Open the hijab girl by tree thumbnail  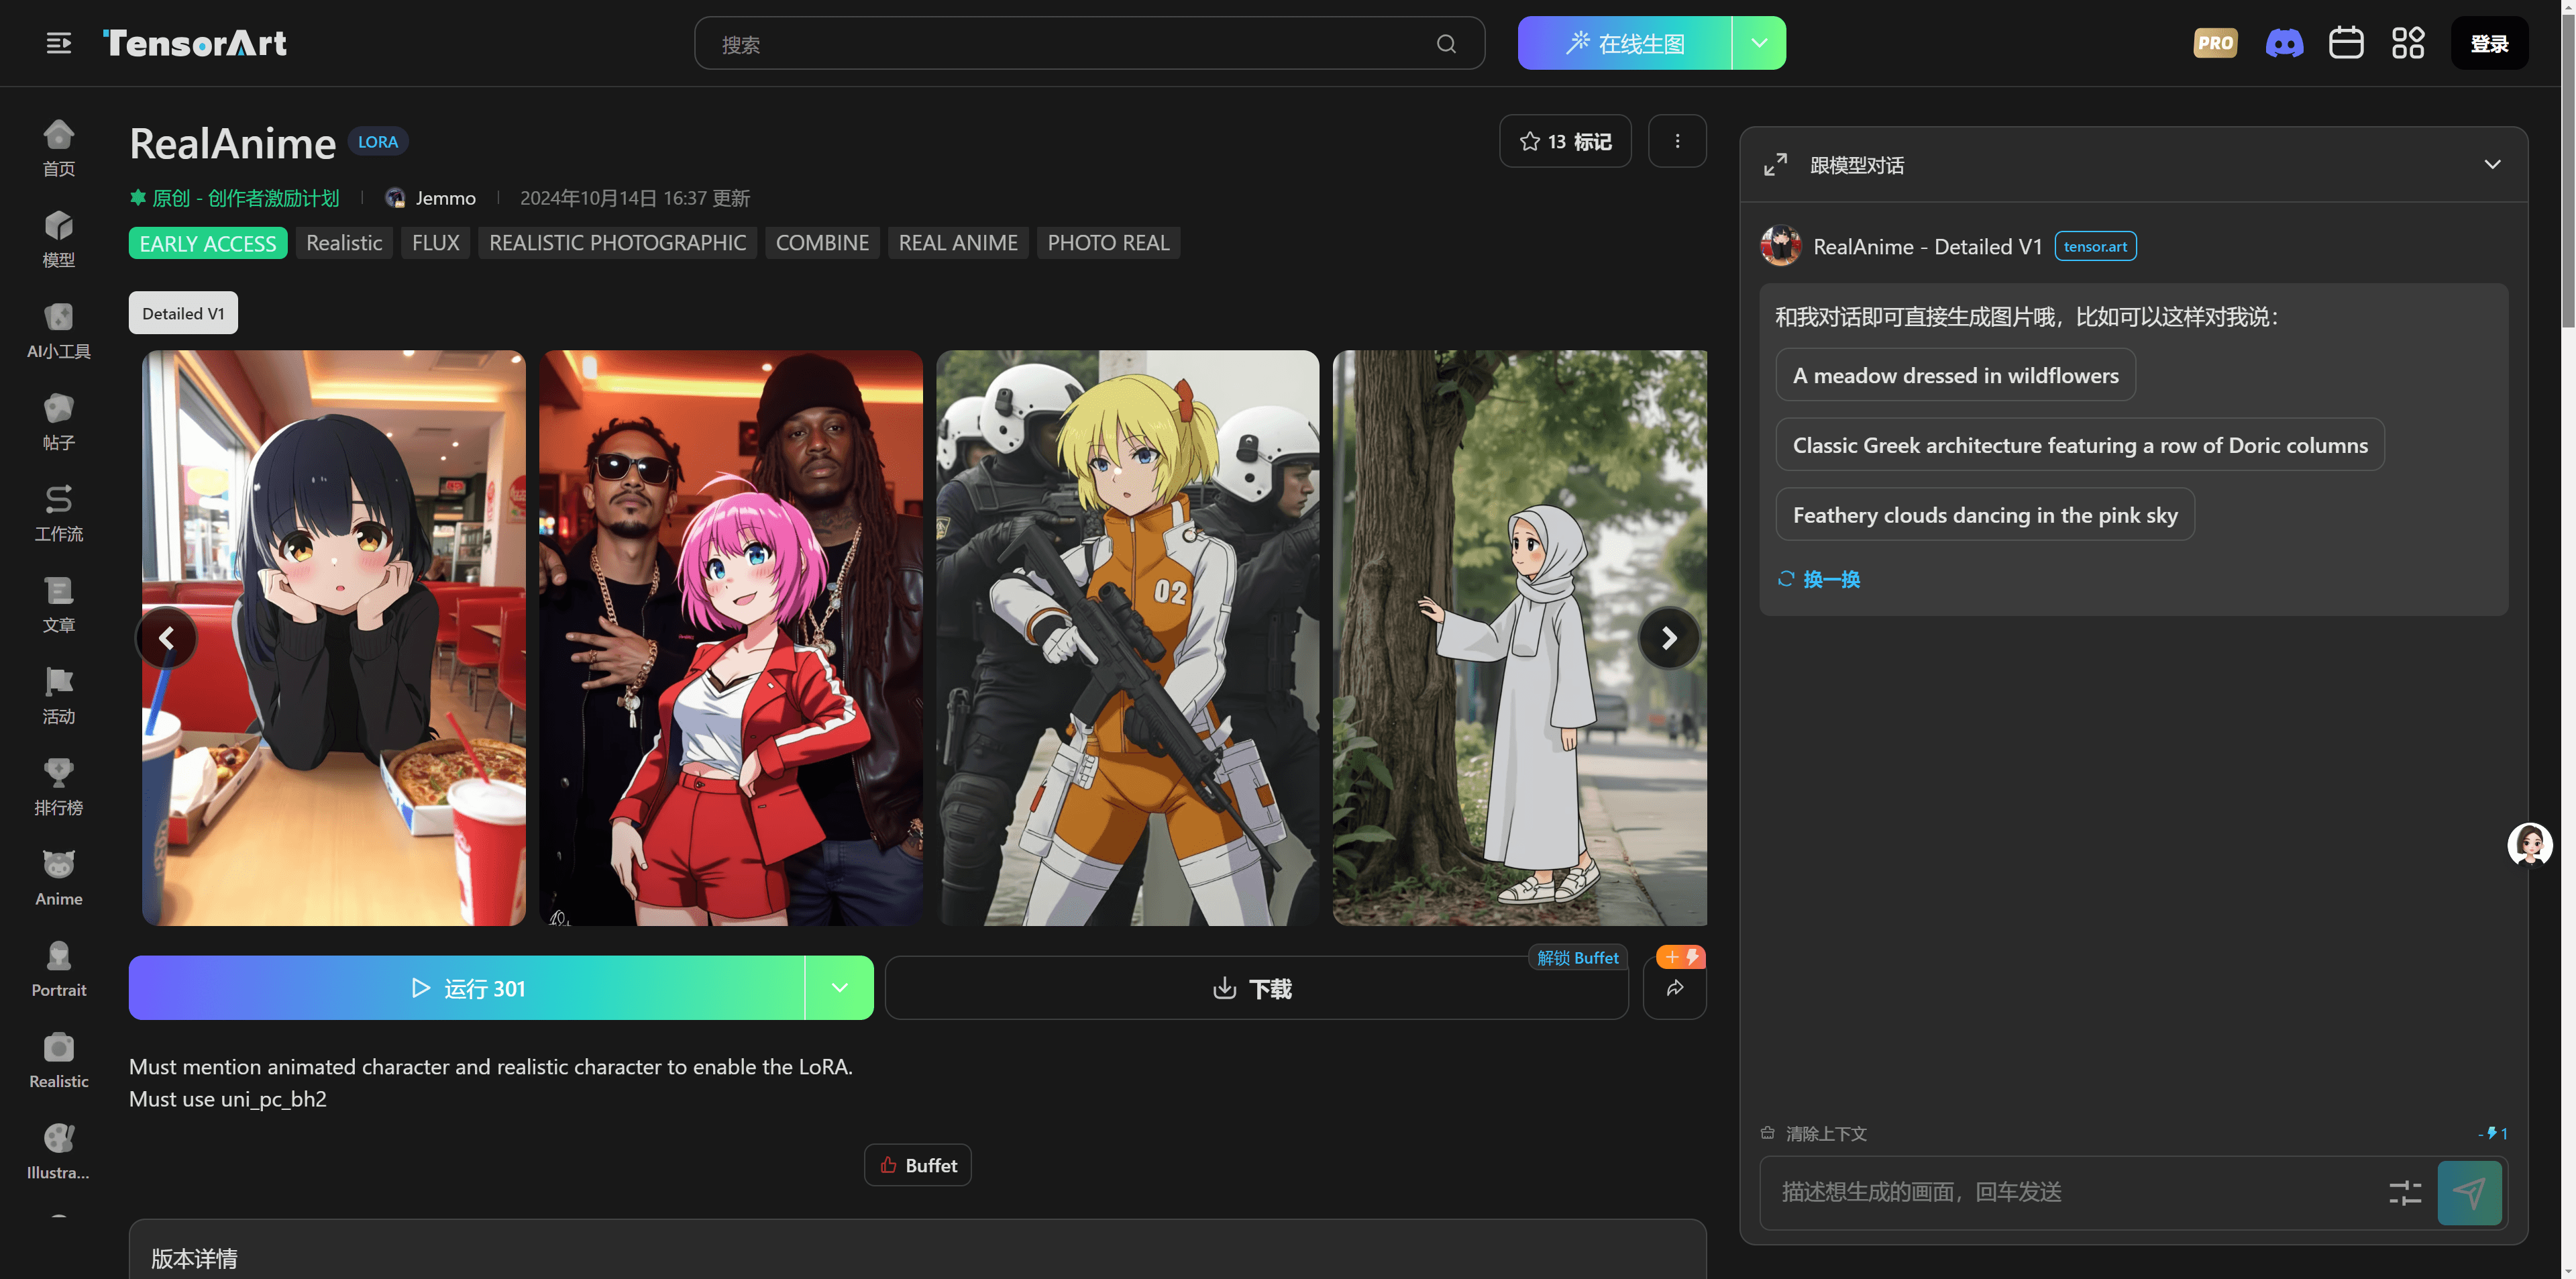pyautogui.click(x=1520, y=638)
